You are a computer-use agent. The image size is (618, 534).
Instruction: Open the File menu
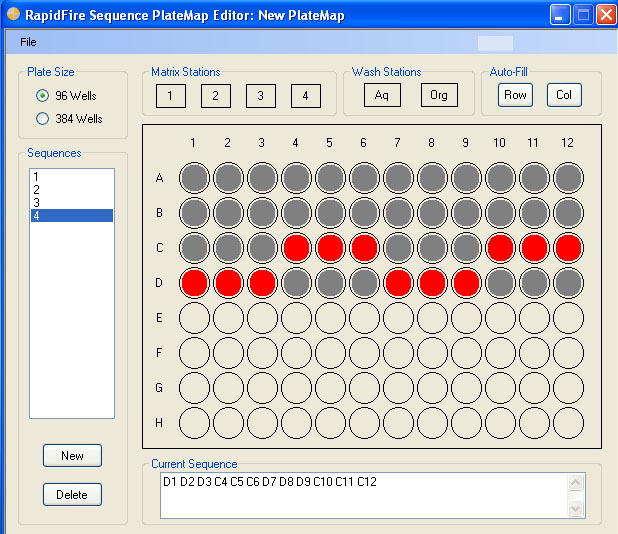[28, 42]
